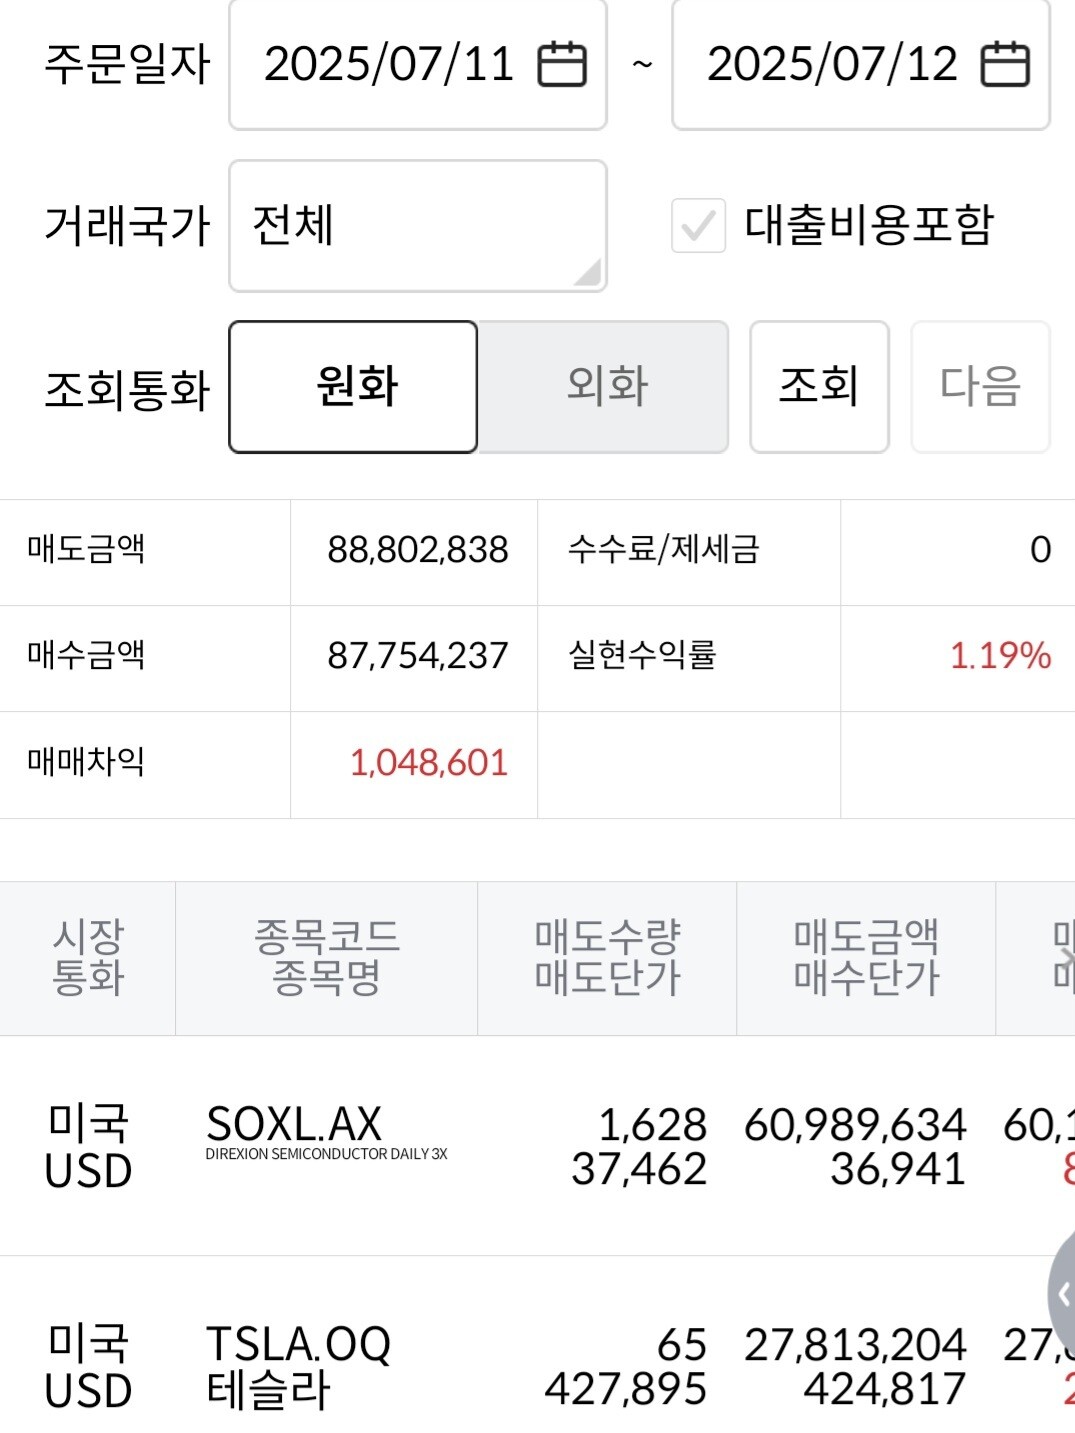Click the end date 2025/07/12 field
Screen dimensions: 1075x1433
click(832, 65)
